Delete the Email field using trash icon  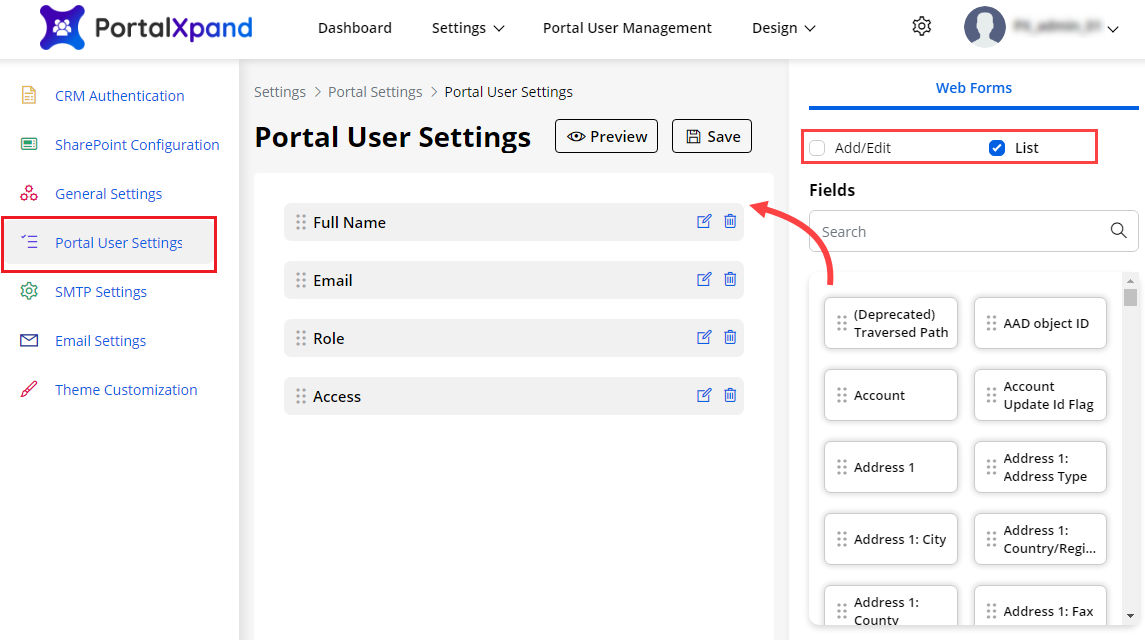tap(730, 280)
